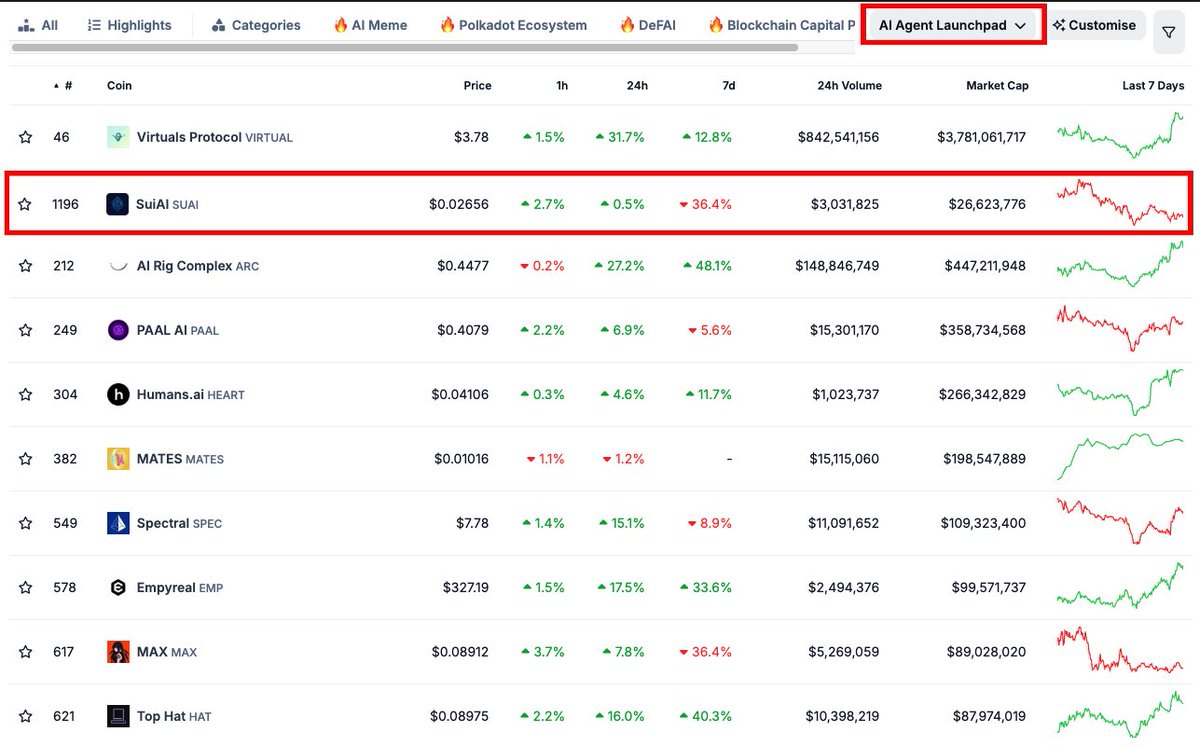Switch to the All tab
The height and width of the screenshot is (746, 1200).
pos(37,25)
